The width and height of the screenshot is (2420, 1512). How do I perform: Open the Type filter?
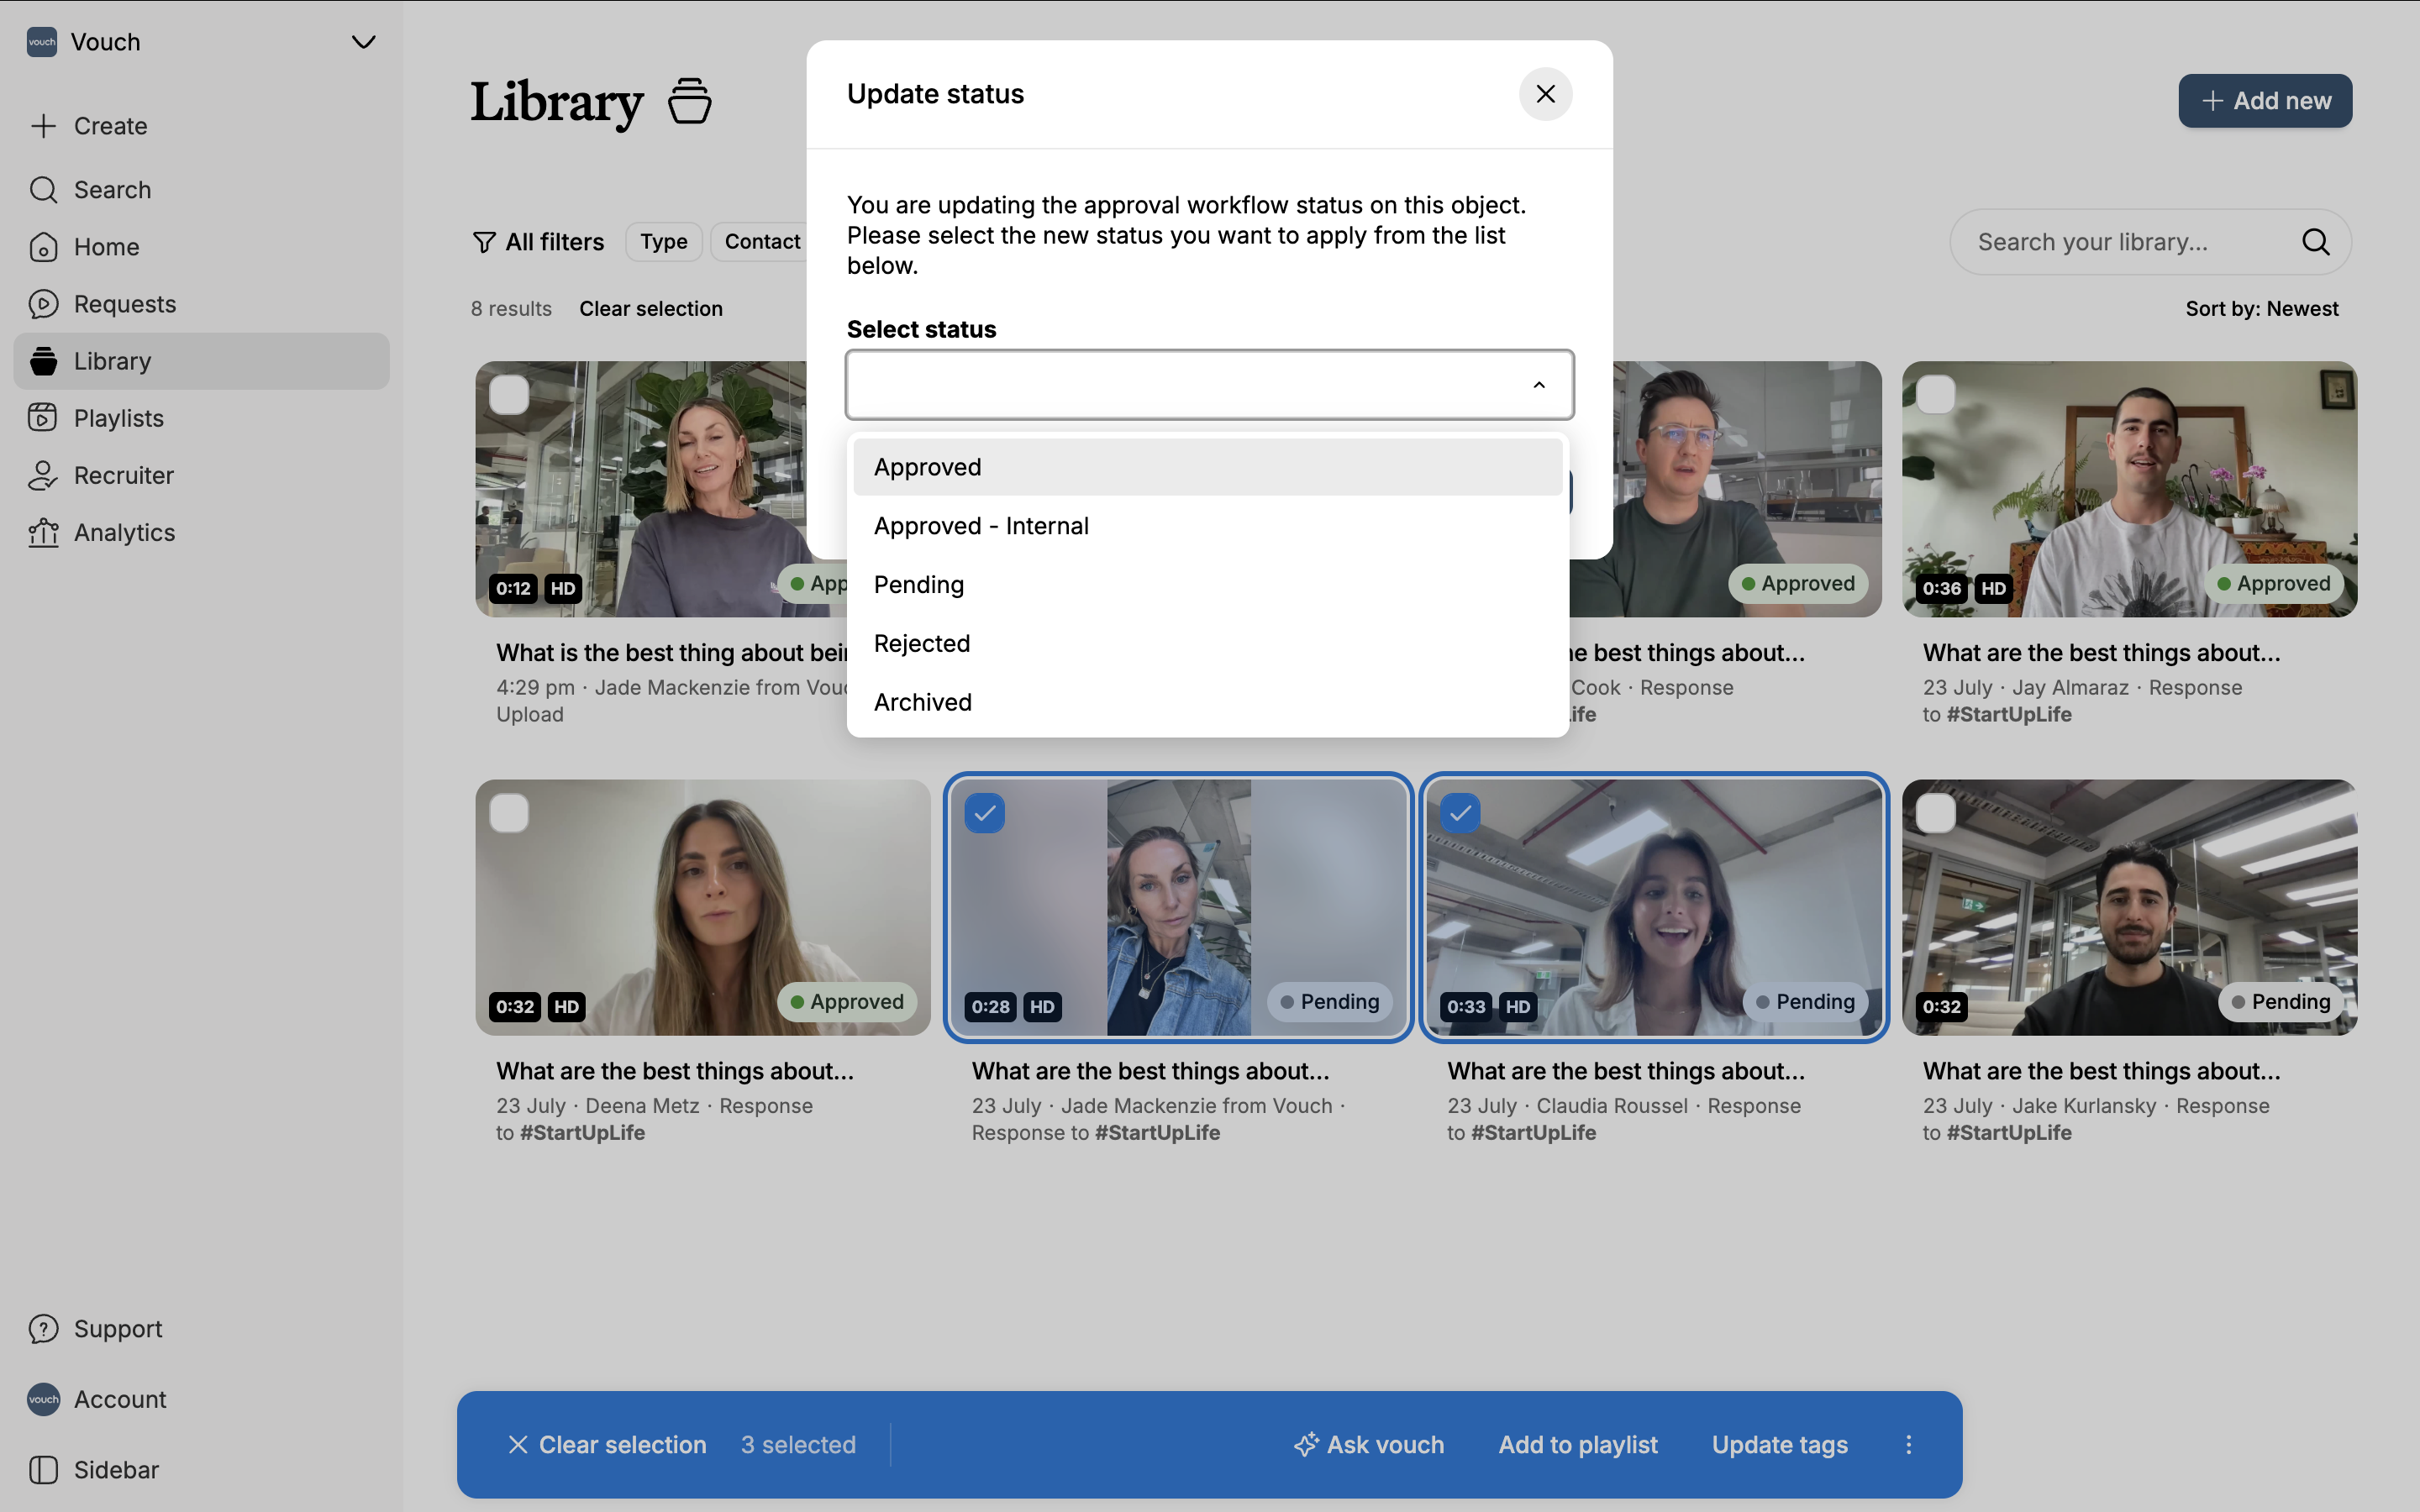click(664, 242)
